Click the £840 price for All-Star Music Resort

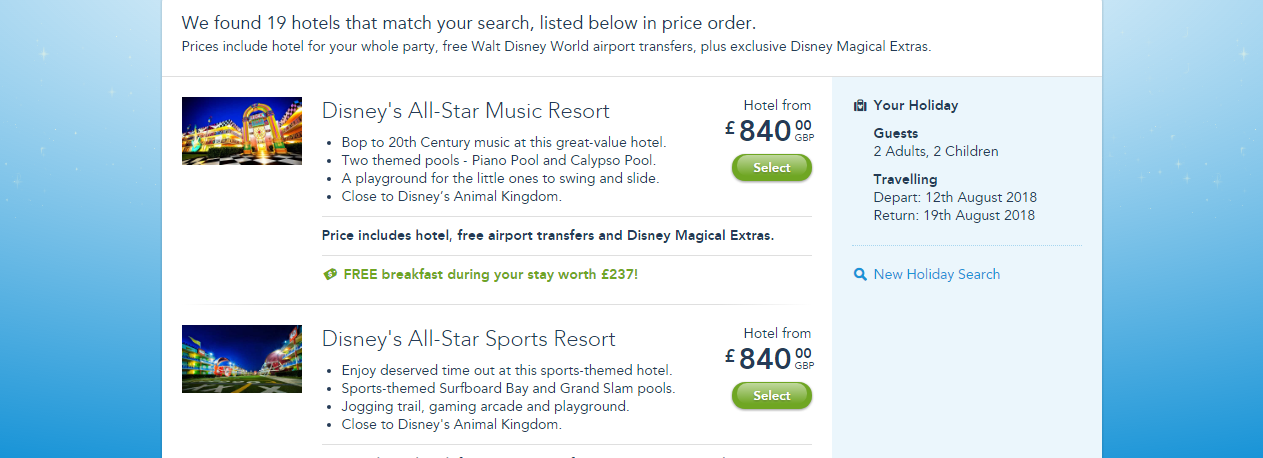766,131
